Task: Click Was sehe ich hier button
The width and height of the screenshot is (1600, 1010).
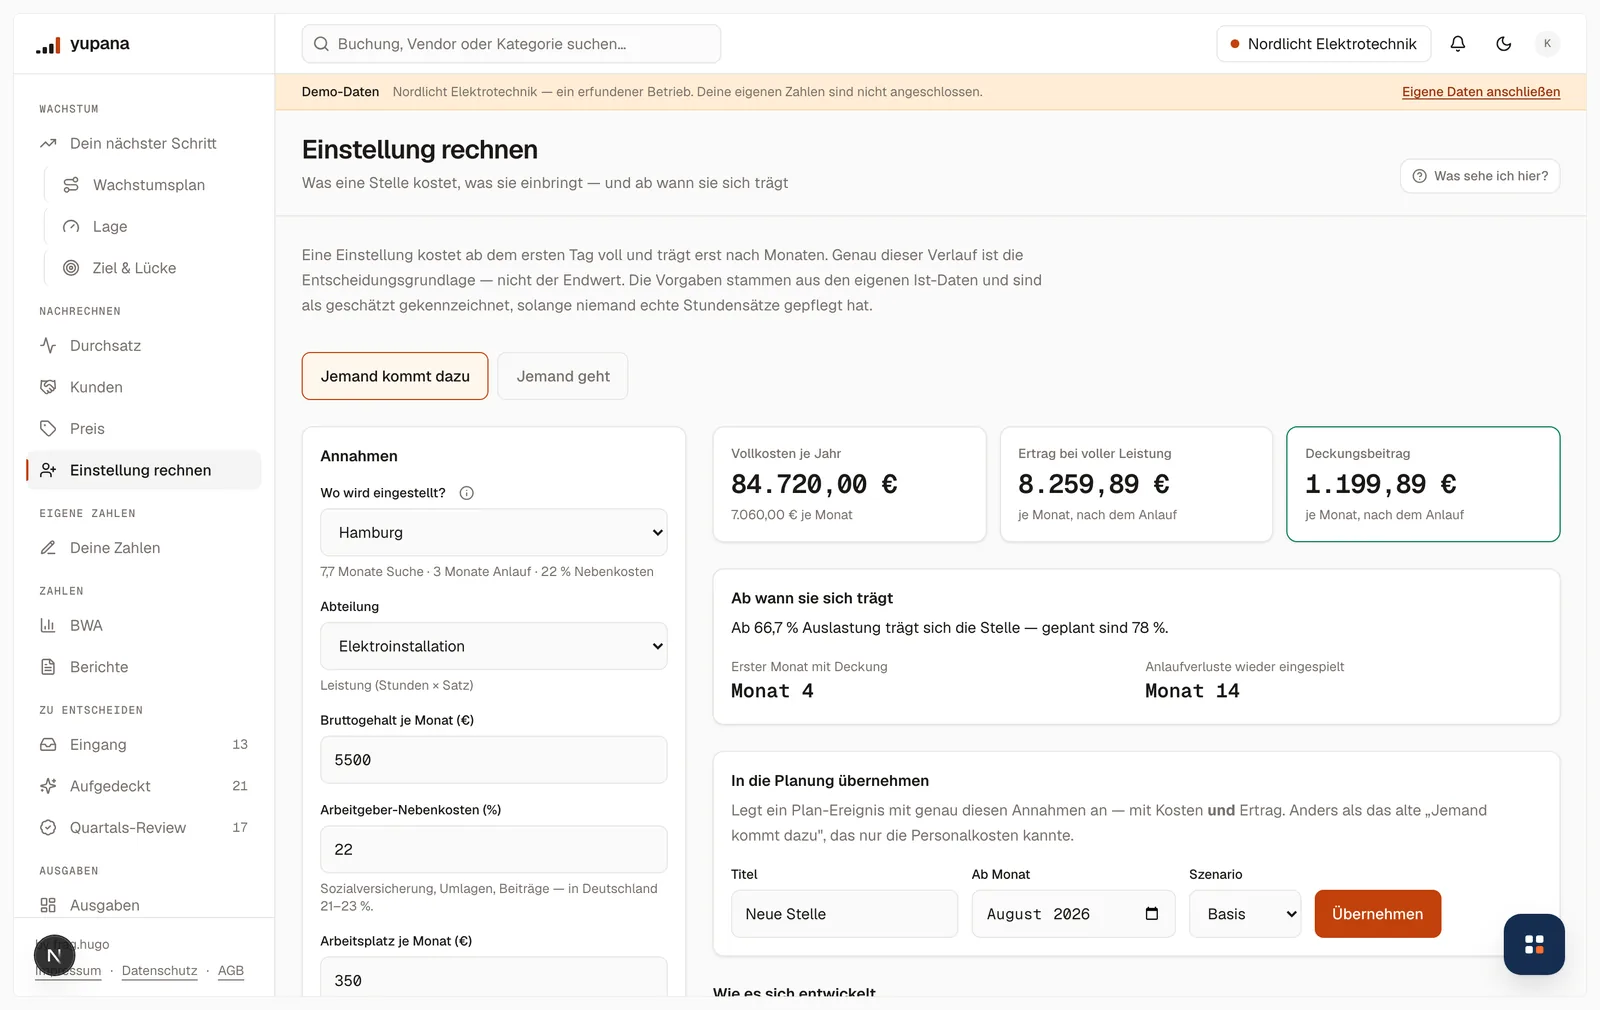Action: click(1480, 176)
